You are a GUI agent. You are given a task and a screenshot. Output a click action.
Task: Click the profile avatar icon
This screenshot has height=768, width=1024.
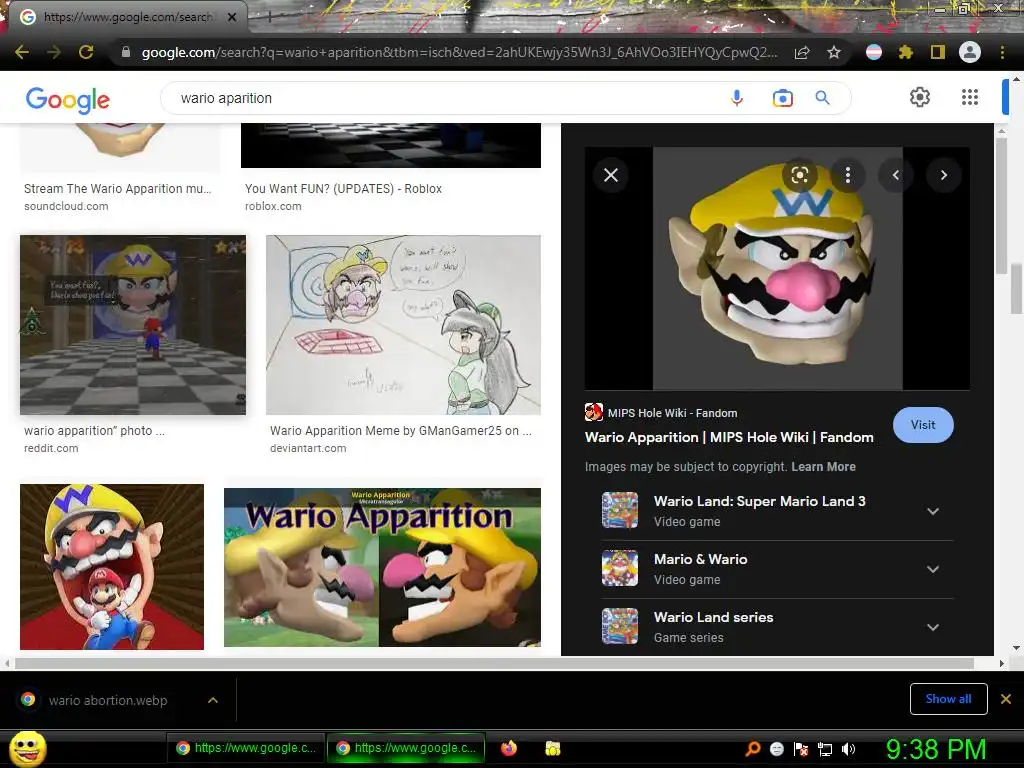[x=969, y=52]
